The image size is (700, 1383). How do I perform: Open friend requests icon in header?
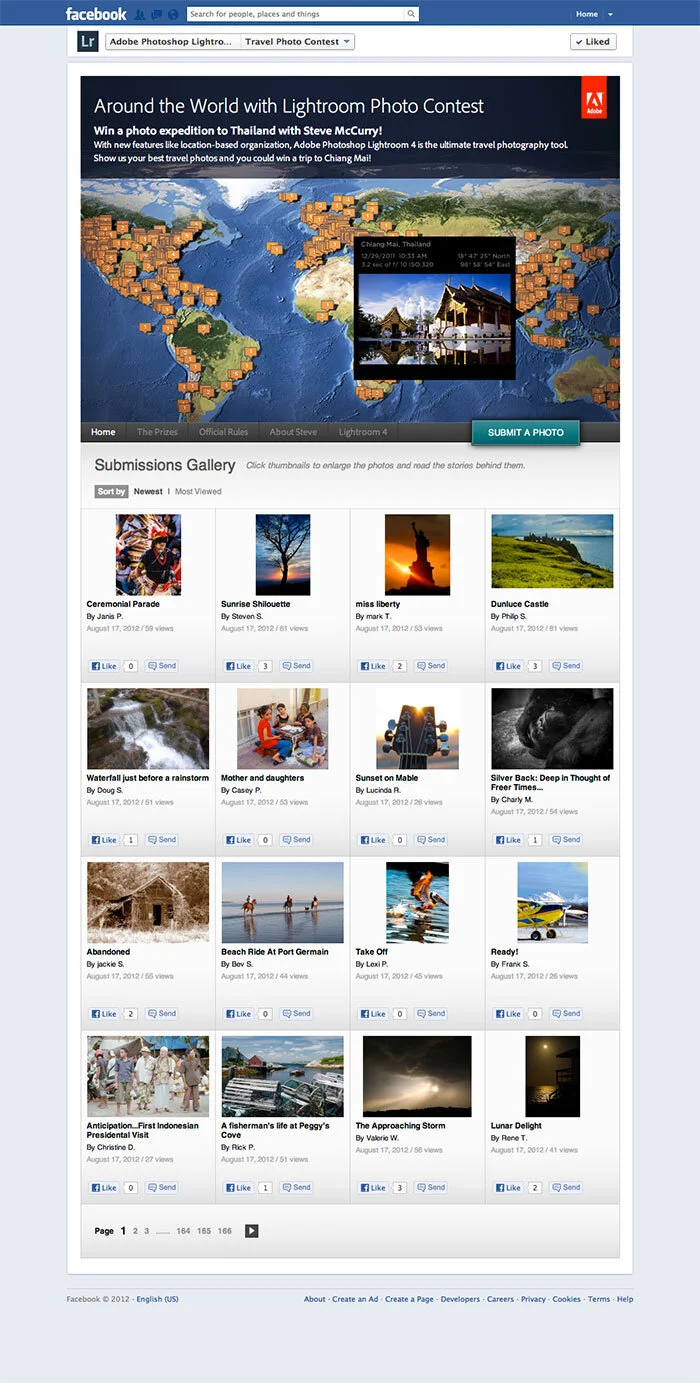pos(139,14)
